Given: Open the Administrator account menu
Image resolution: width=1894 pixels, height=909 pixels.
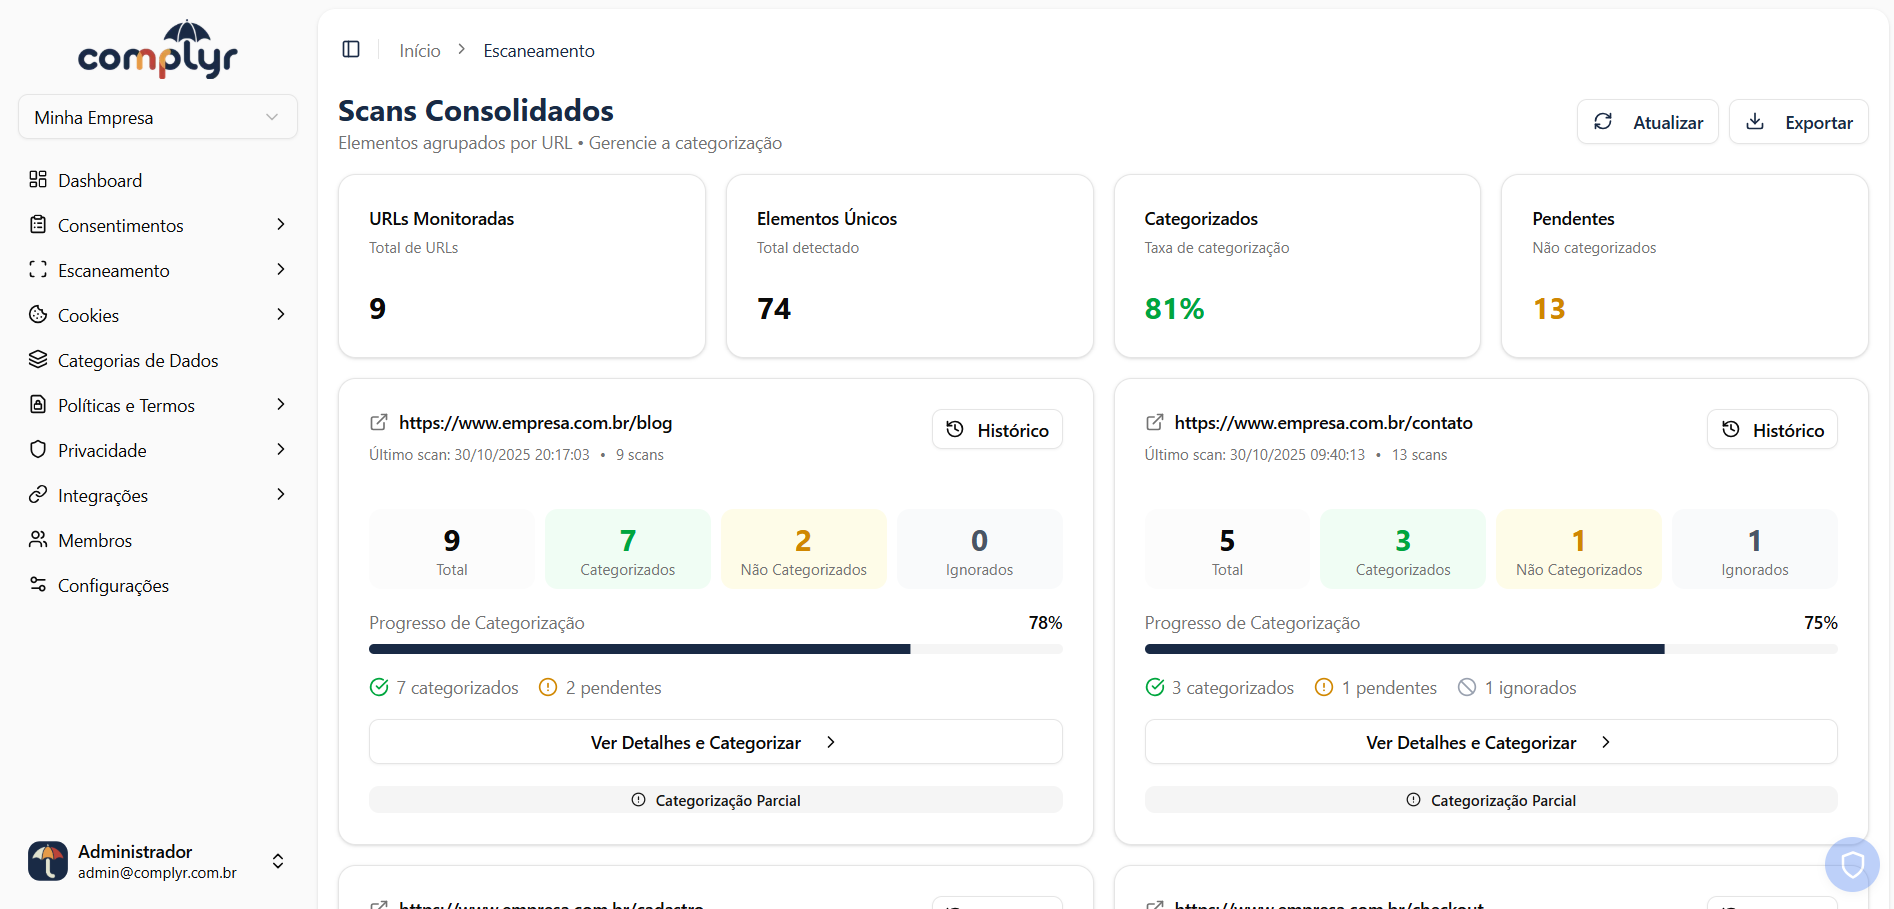Looking at the screenshot, I should (x=277, y=861).
